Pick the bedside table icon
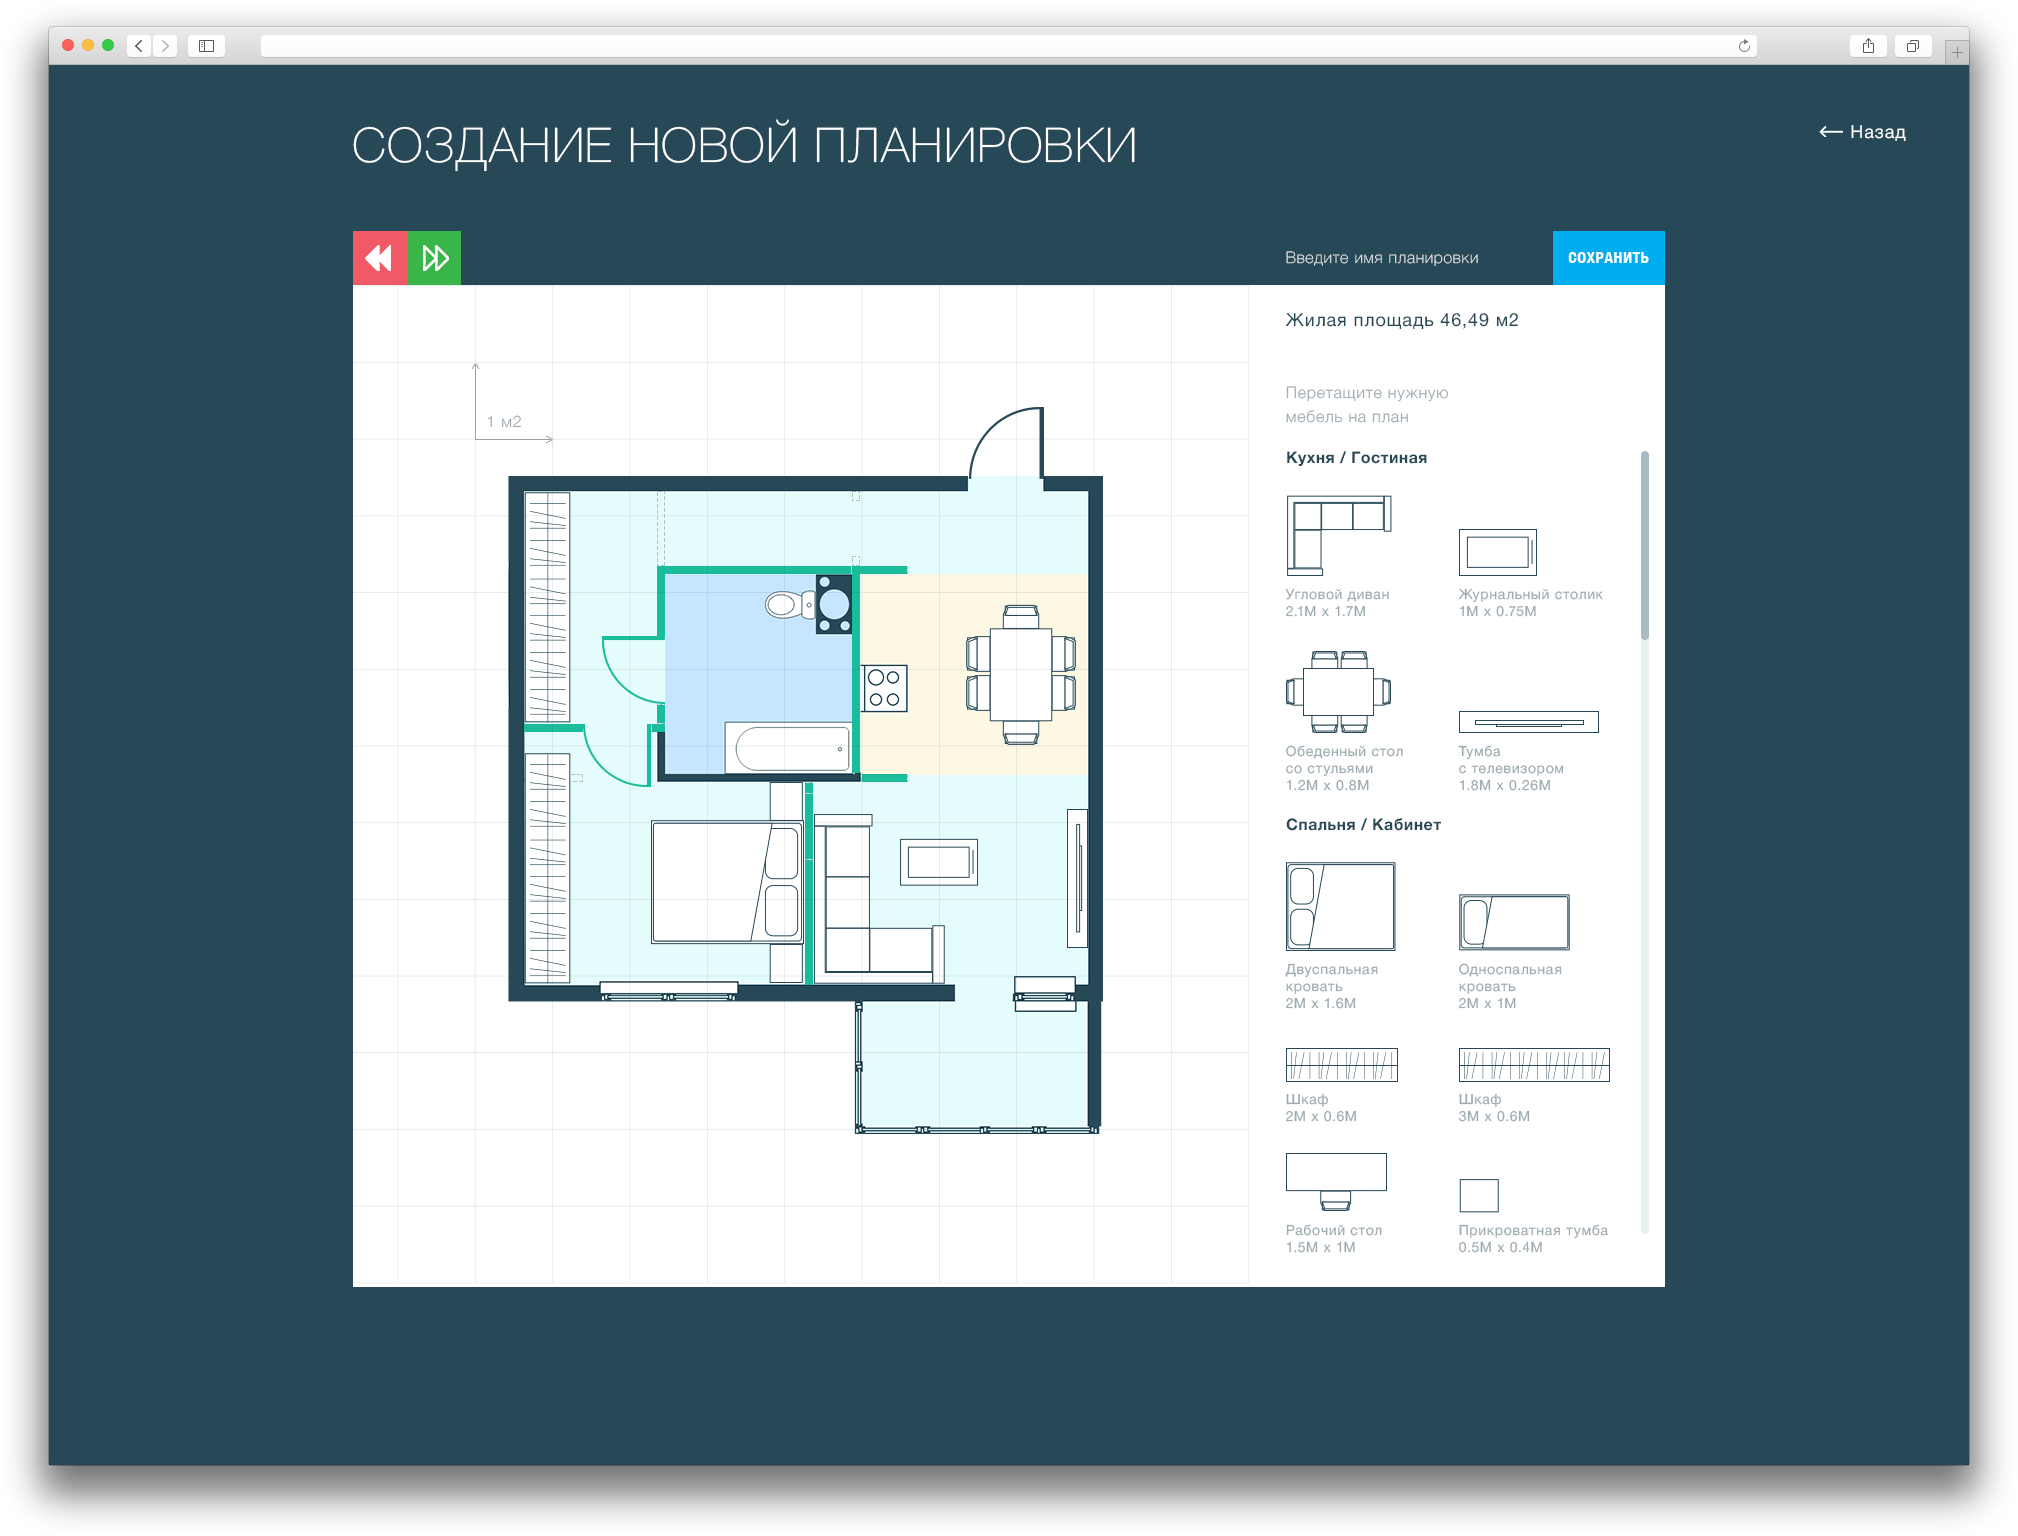This screenshot has width=2018, height=1536. coord(1479,1195)
